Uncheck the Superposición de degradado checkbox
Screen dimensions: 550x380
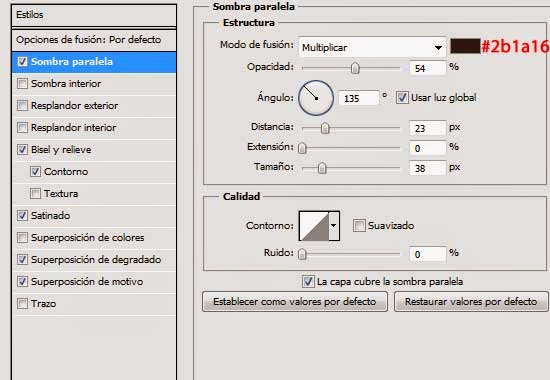pyautogui.click(x=22, y=260)
